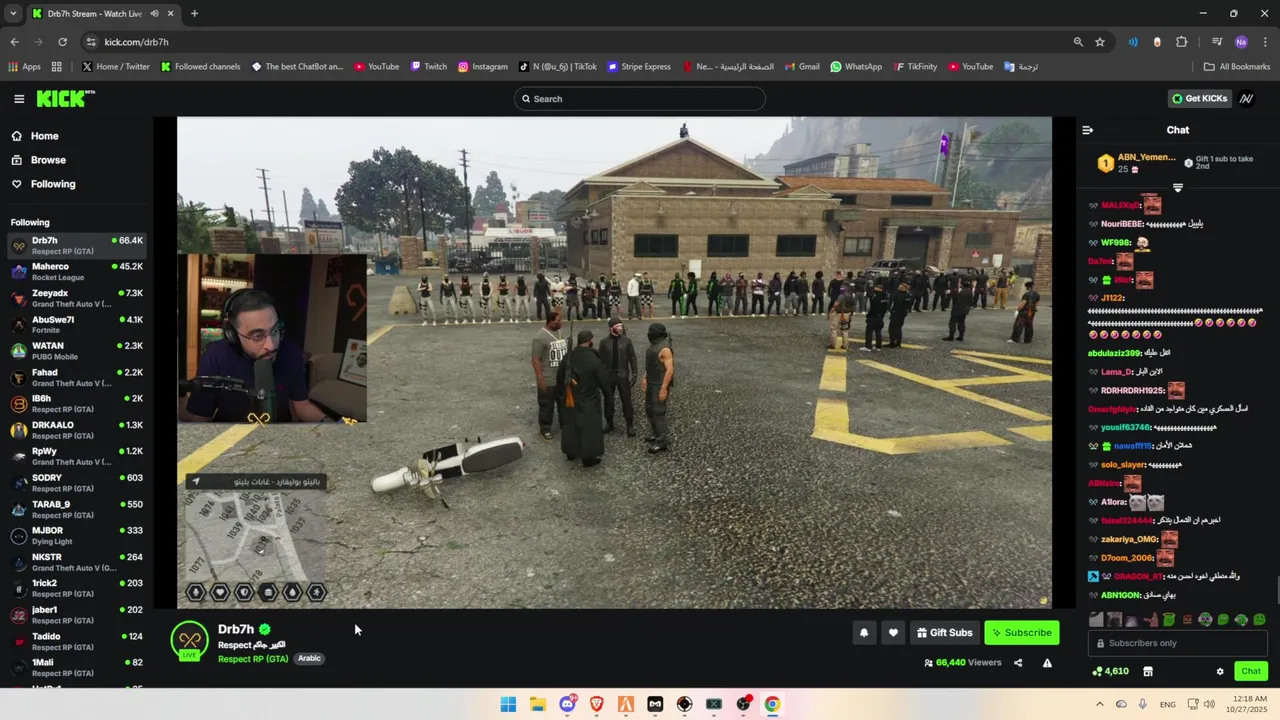
Task: Open chat settings gear icon
Action: (1220, 672)
